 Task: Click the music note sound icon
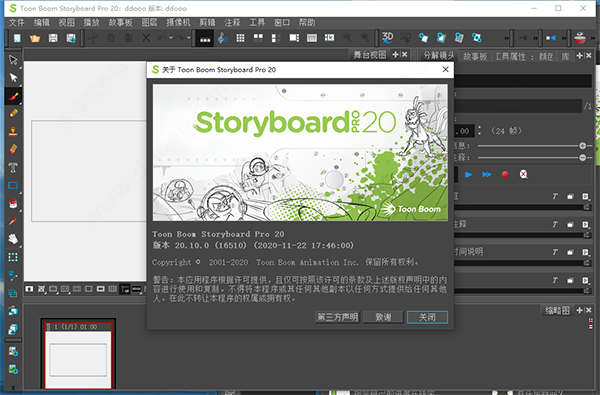(x=222, y=38)
